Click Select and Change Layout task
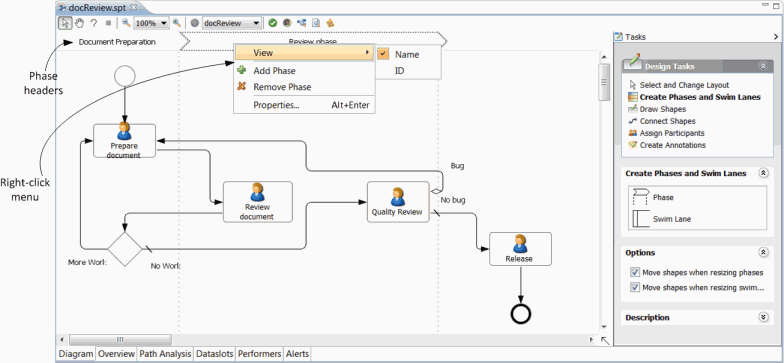Viewport: 784px width, 363px height. [684, 85]
